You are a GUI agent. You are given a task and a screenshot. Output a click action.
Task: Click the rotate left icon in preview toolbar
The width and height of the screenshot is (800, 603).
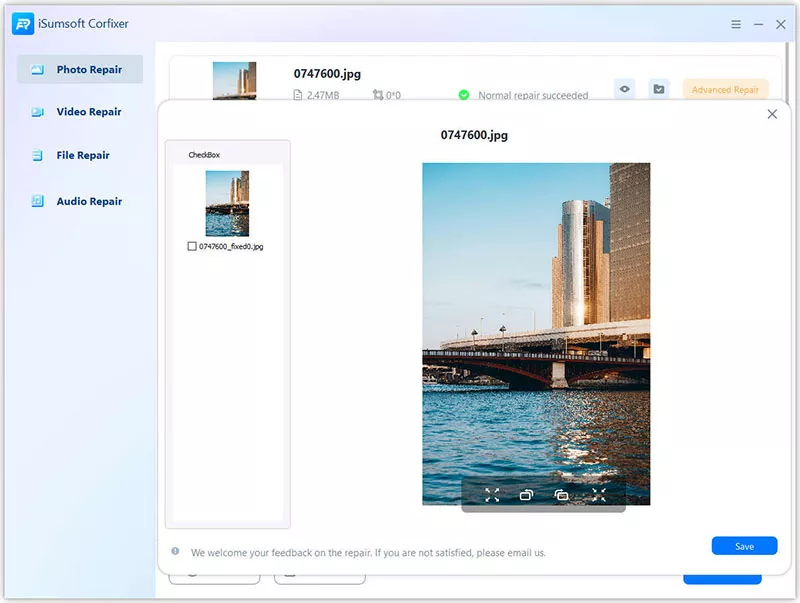tap(527, 495)
